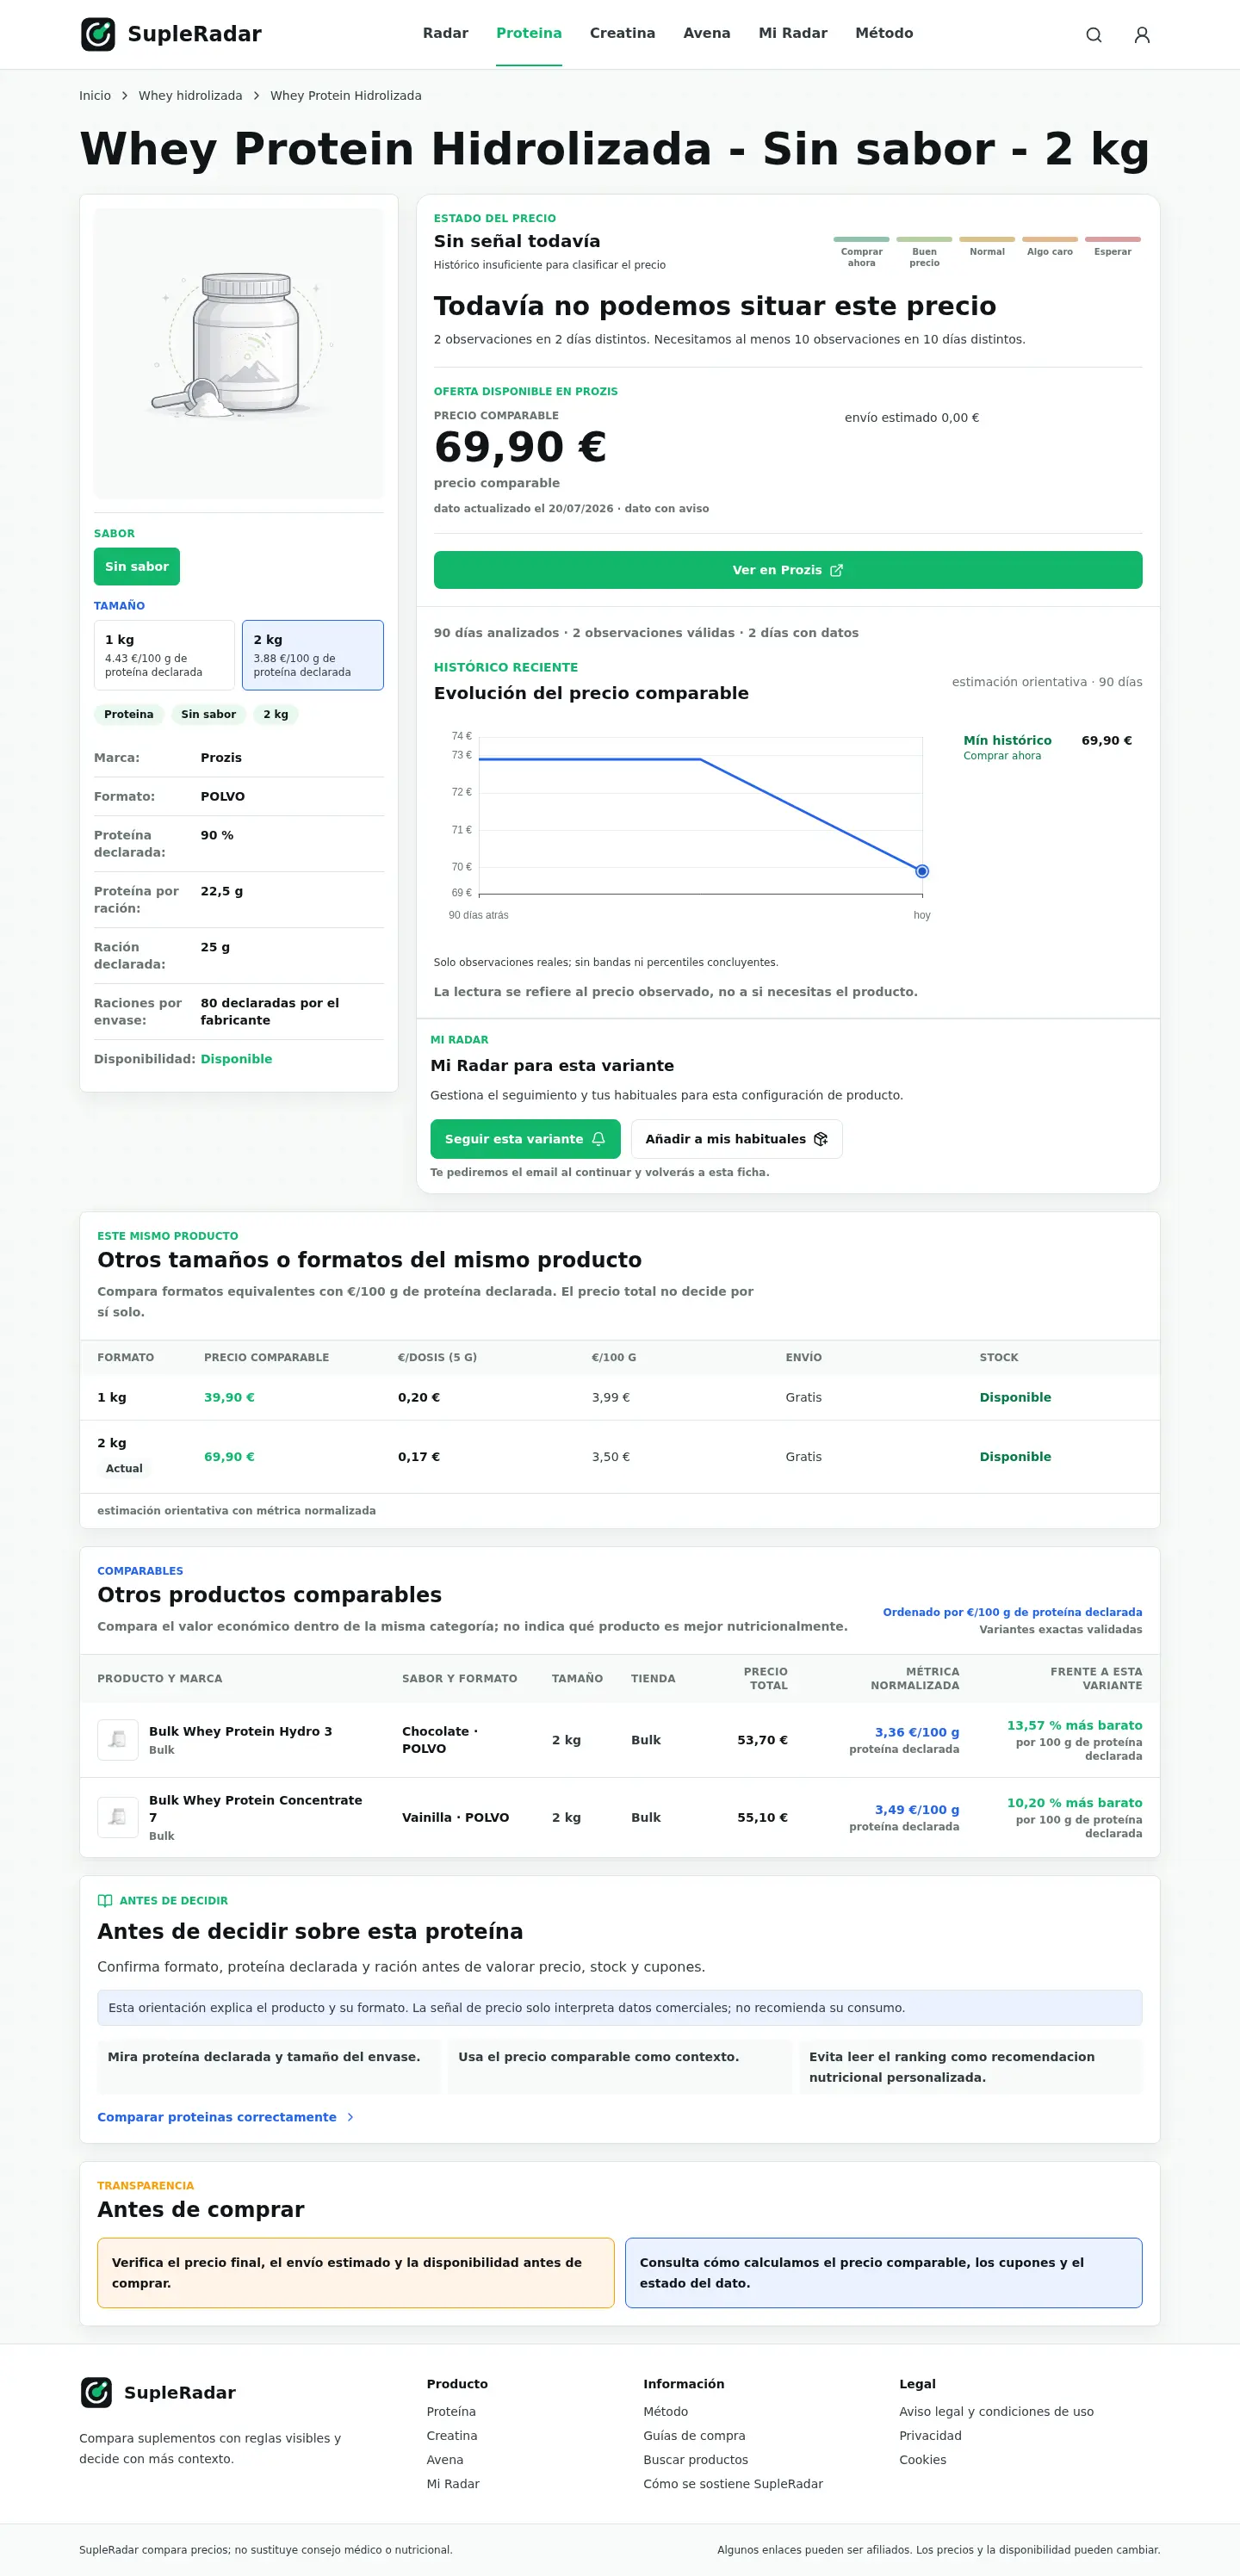Click the 1 kg row in formats table
The width and height of the screenshot is (1240, 2576).
click(x=620, y=1397)
